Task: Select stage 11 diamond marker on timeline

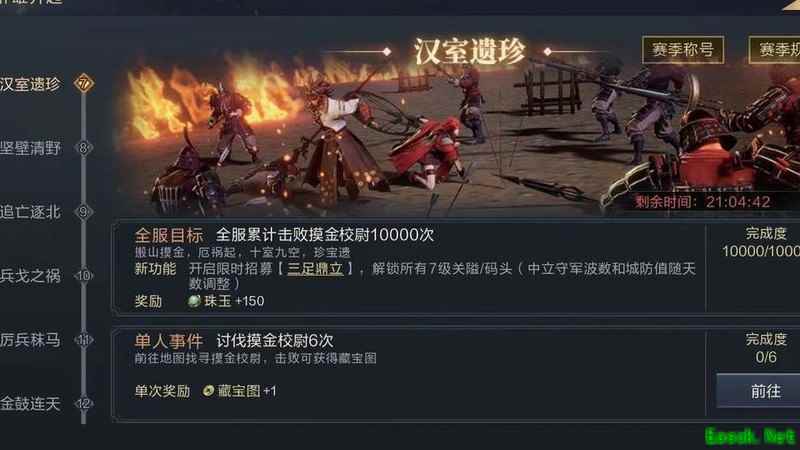Action: click(84, 340)
